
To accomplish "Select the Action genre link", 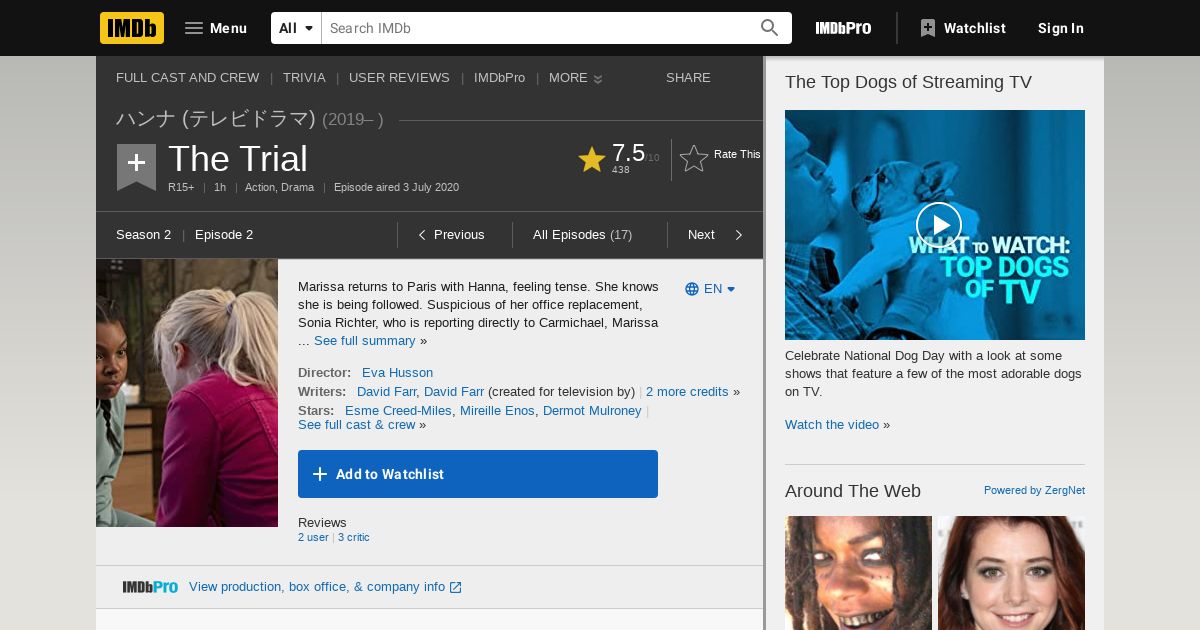I will (x=259, y=187).
